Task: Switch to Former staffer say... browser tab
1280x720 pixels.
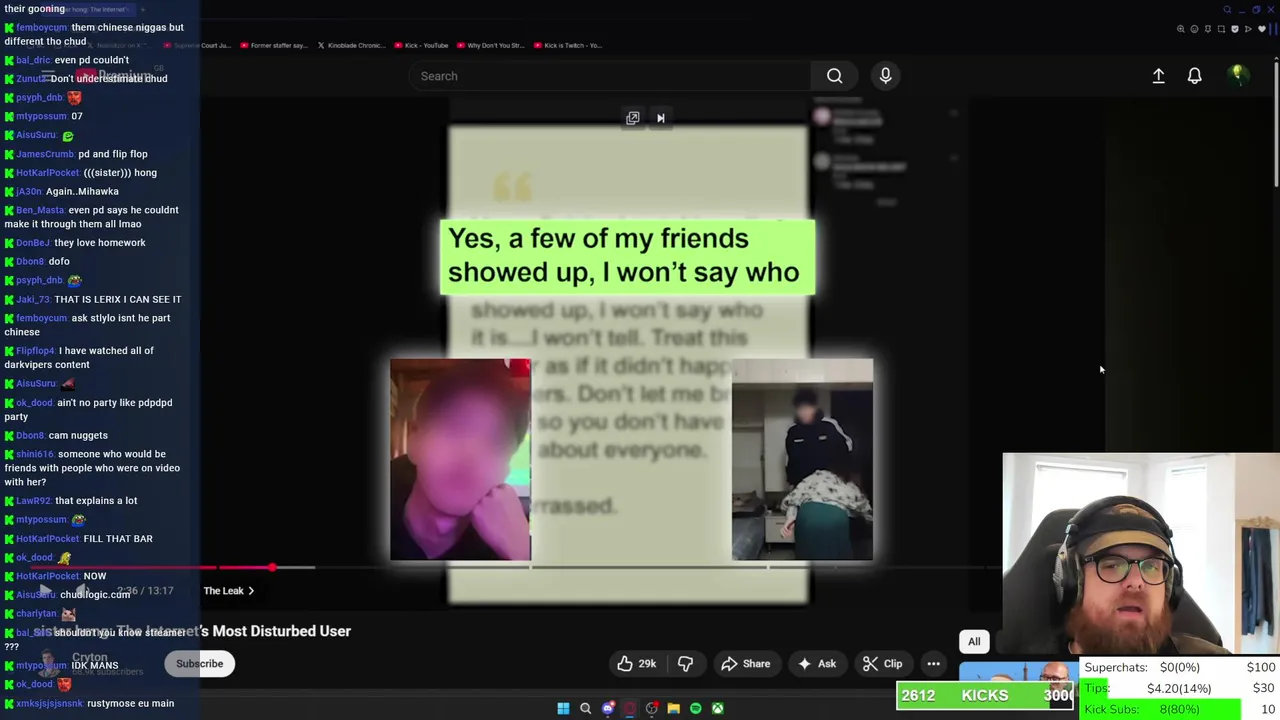Action: [x=274, y=45]
